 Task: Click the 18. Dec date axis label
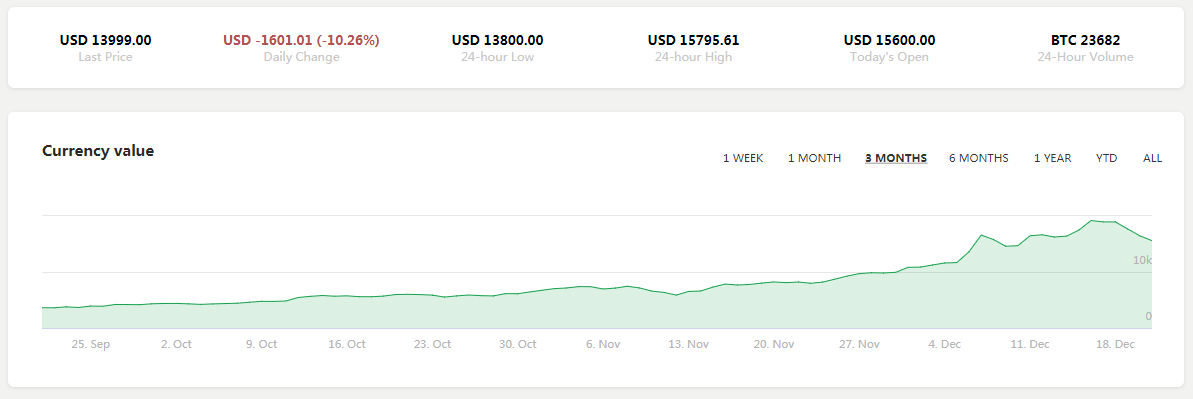[x=1115, y=344]
